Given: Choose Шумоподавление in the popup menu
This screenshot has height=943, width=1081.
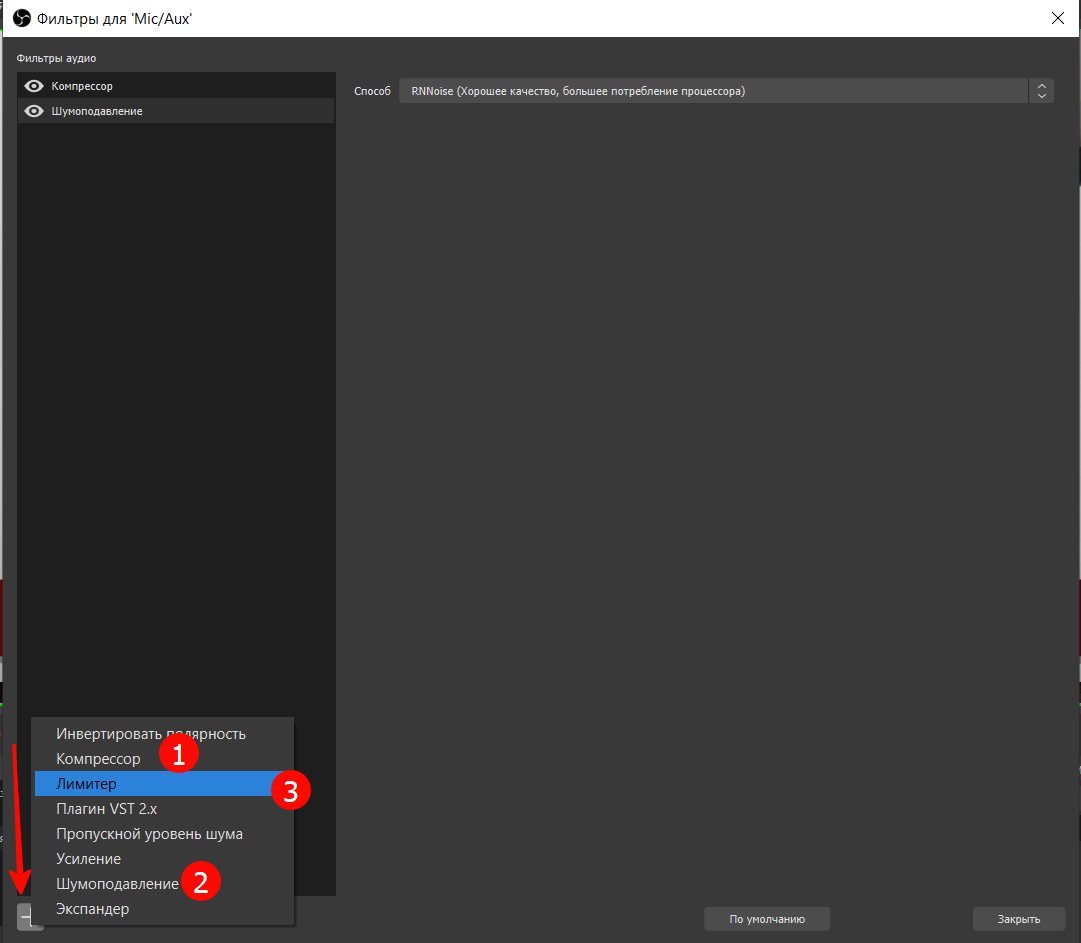Looking at the screenshot, I should (117, 884).
